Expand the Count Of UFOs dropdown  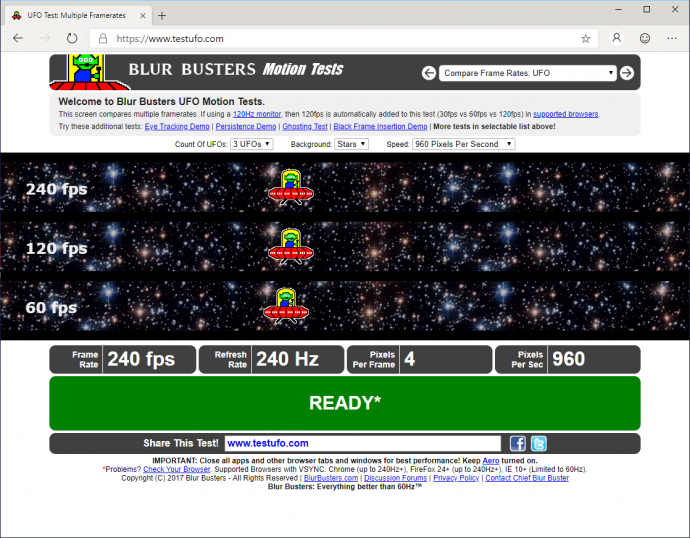(x=251, y=144)
